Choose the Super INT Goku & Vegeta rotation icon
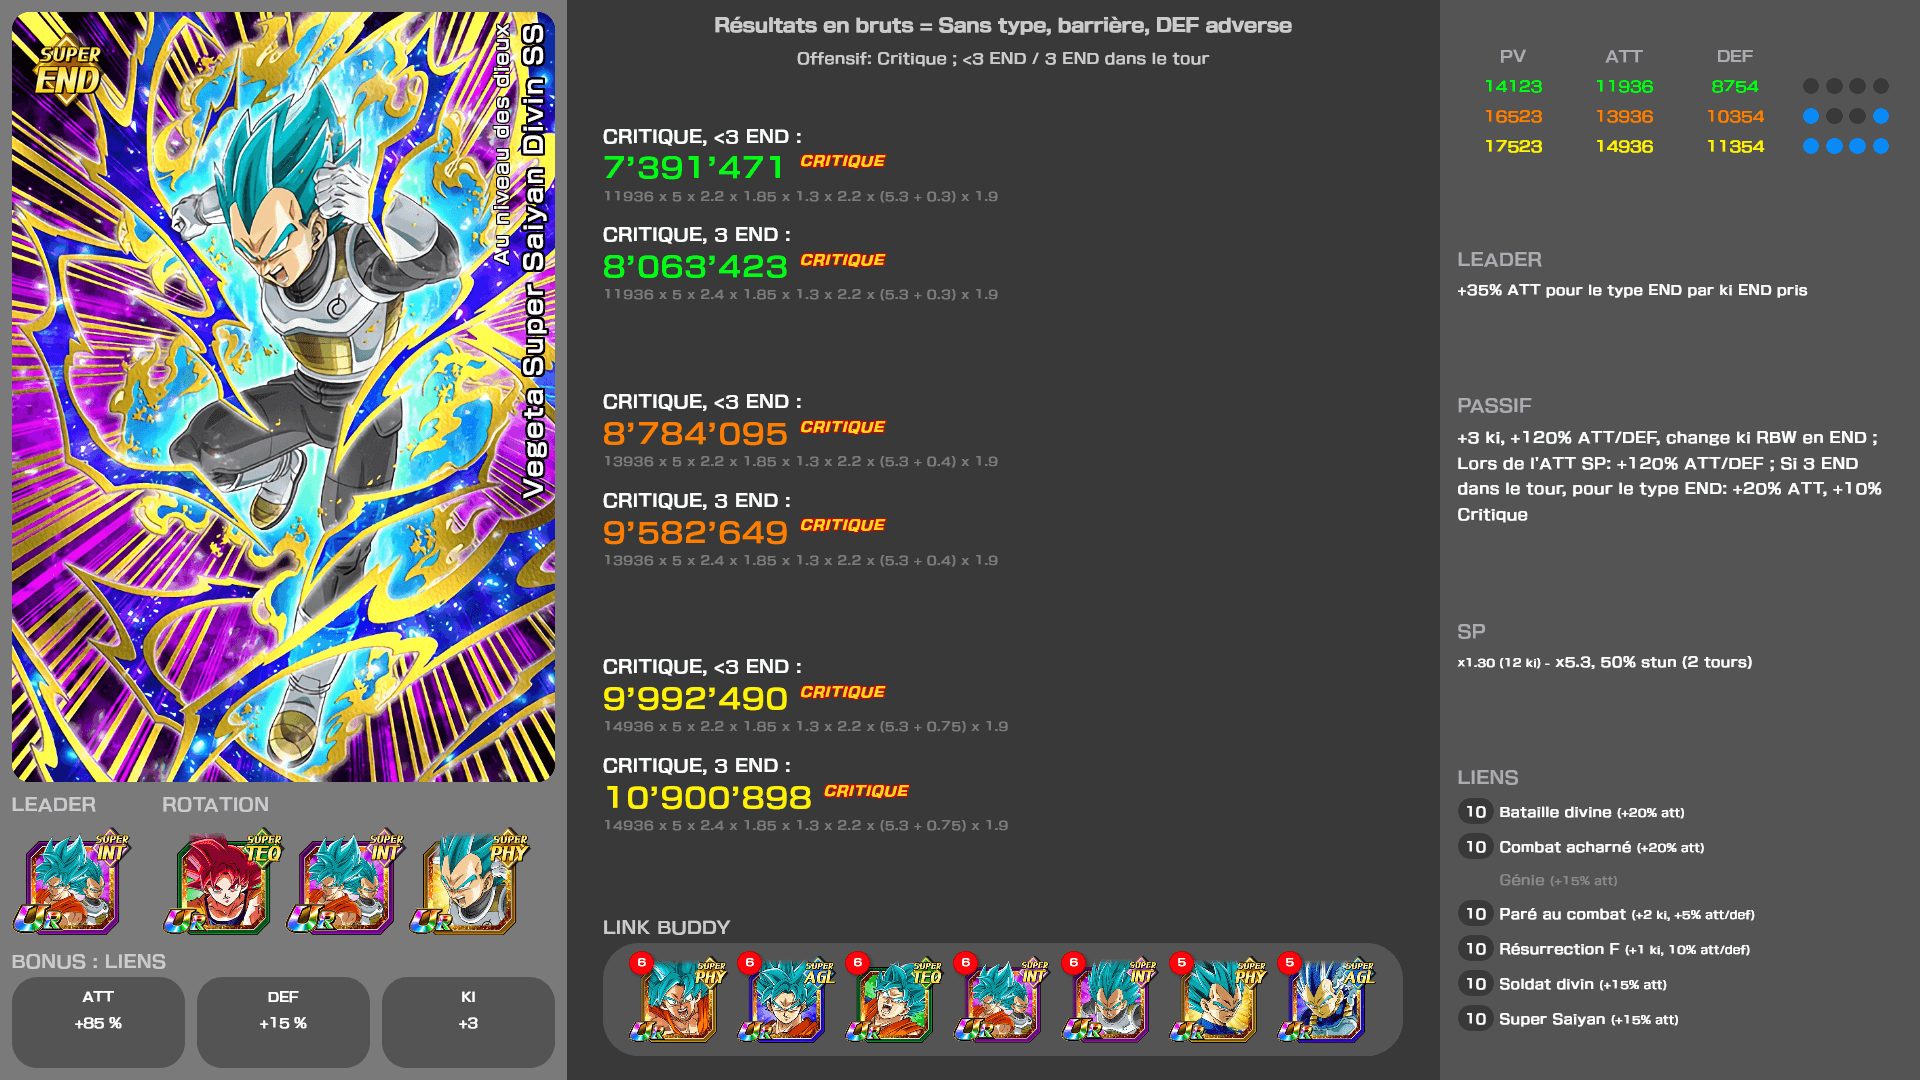1920x1080 pixels. tap(345, 884)
